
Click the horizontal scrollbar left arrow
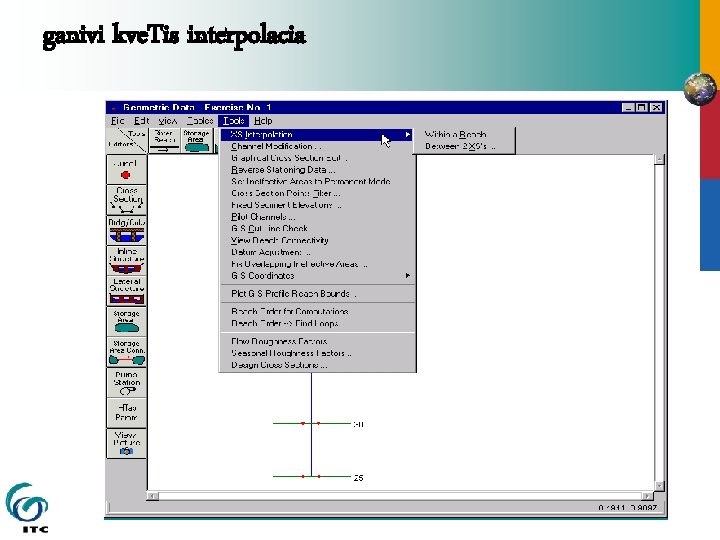[153, 496]
